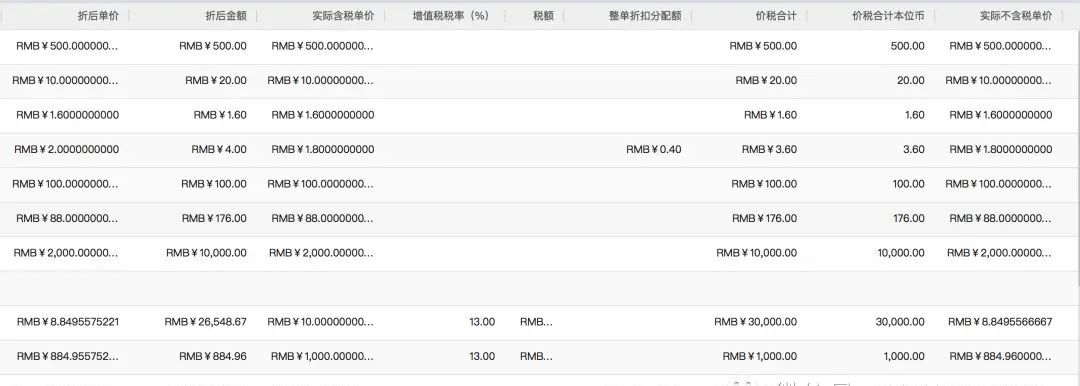Image resolution: width=1080 pixels, height=386 pixels.
Task: Click the 100.00 cell under 价税合计本位币
Action: point(908,184)
